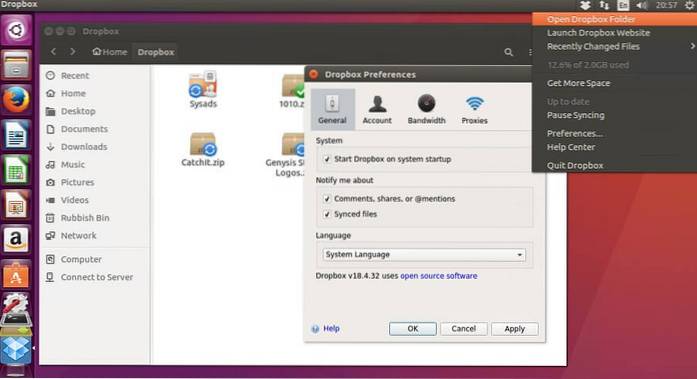Image resolution: width=697 pixels, height=379 pixels.
Task: Expand Recently Changed Files submenu
Action: (x=615, y=46)
